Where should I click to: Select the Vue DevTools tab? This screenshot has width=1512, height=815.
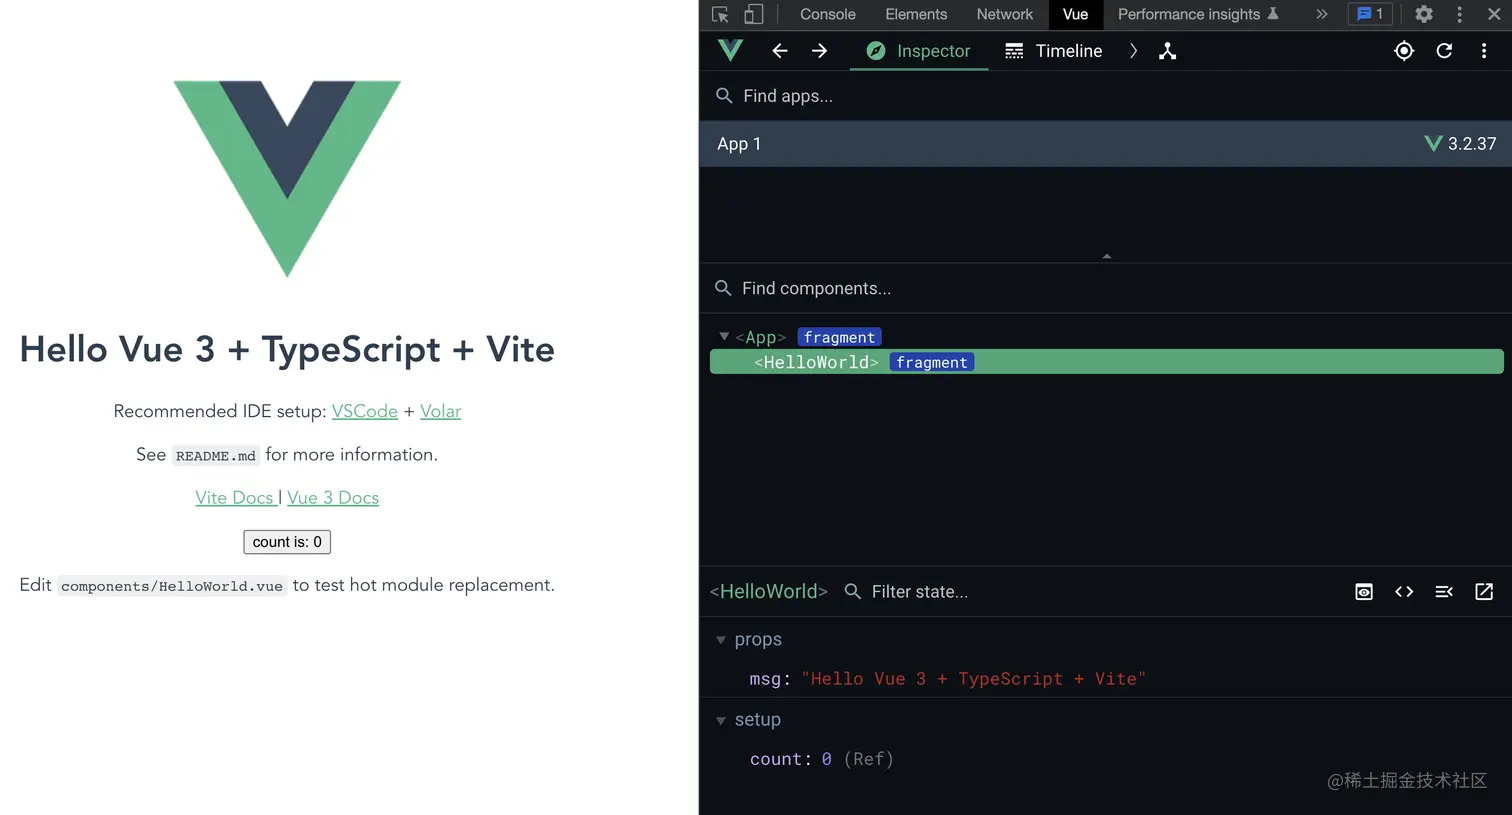click(1075, 14)
